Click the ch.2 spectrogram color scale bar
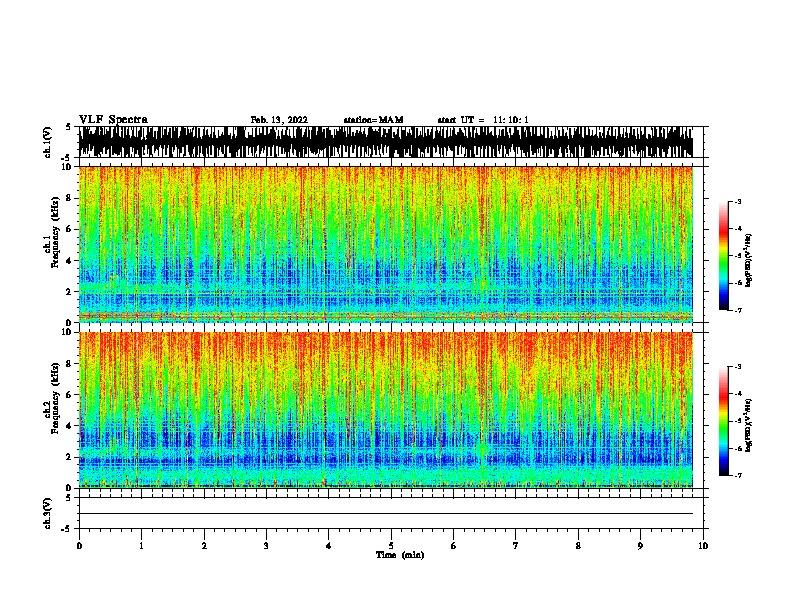 point(723,421)
